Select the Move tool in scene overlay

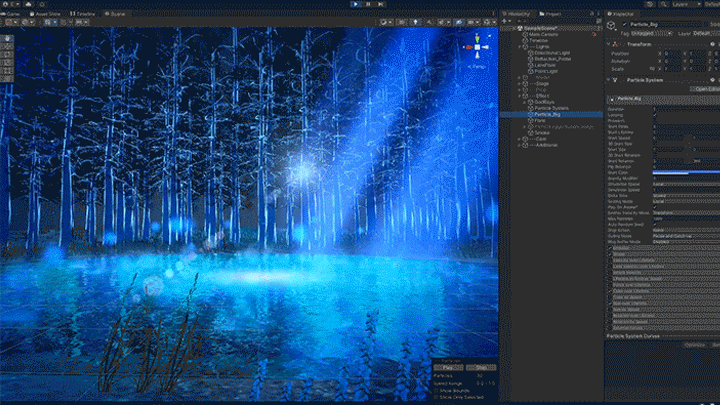[x=7, y=47]
